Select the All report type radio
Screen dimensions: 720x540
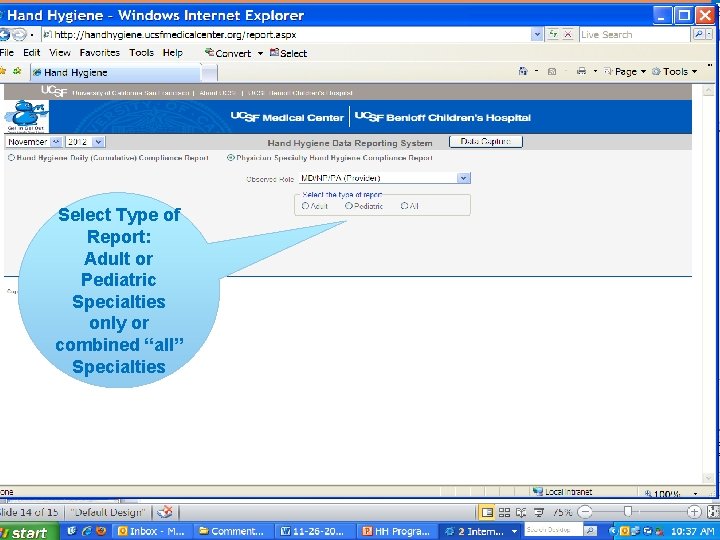[x=404, y=206]
